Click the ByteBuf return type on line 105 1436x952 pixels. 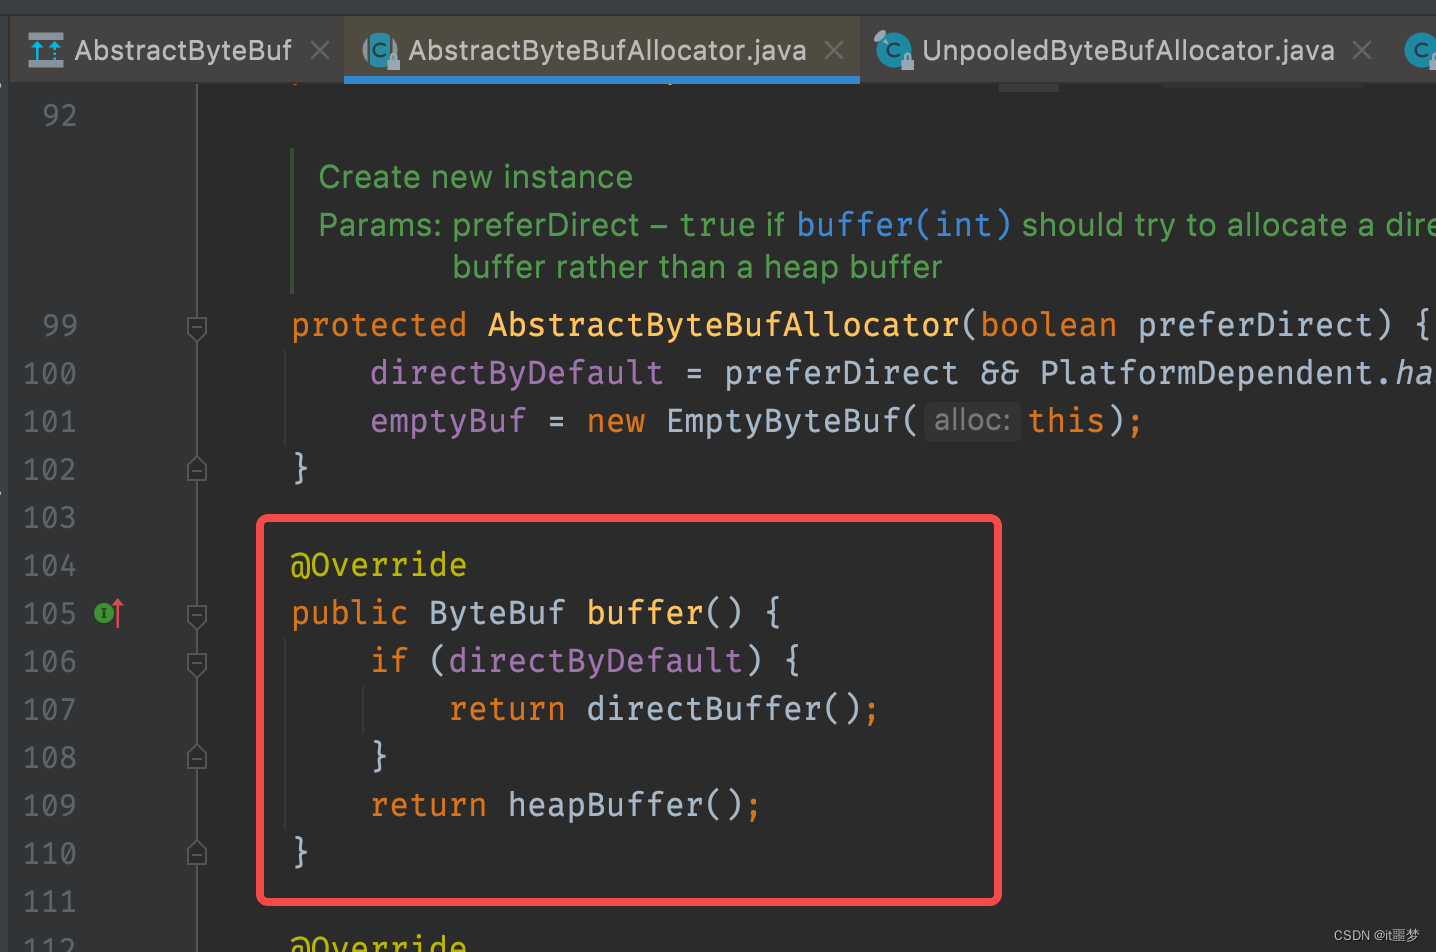[x=497, y=613]
